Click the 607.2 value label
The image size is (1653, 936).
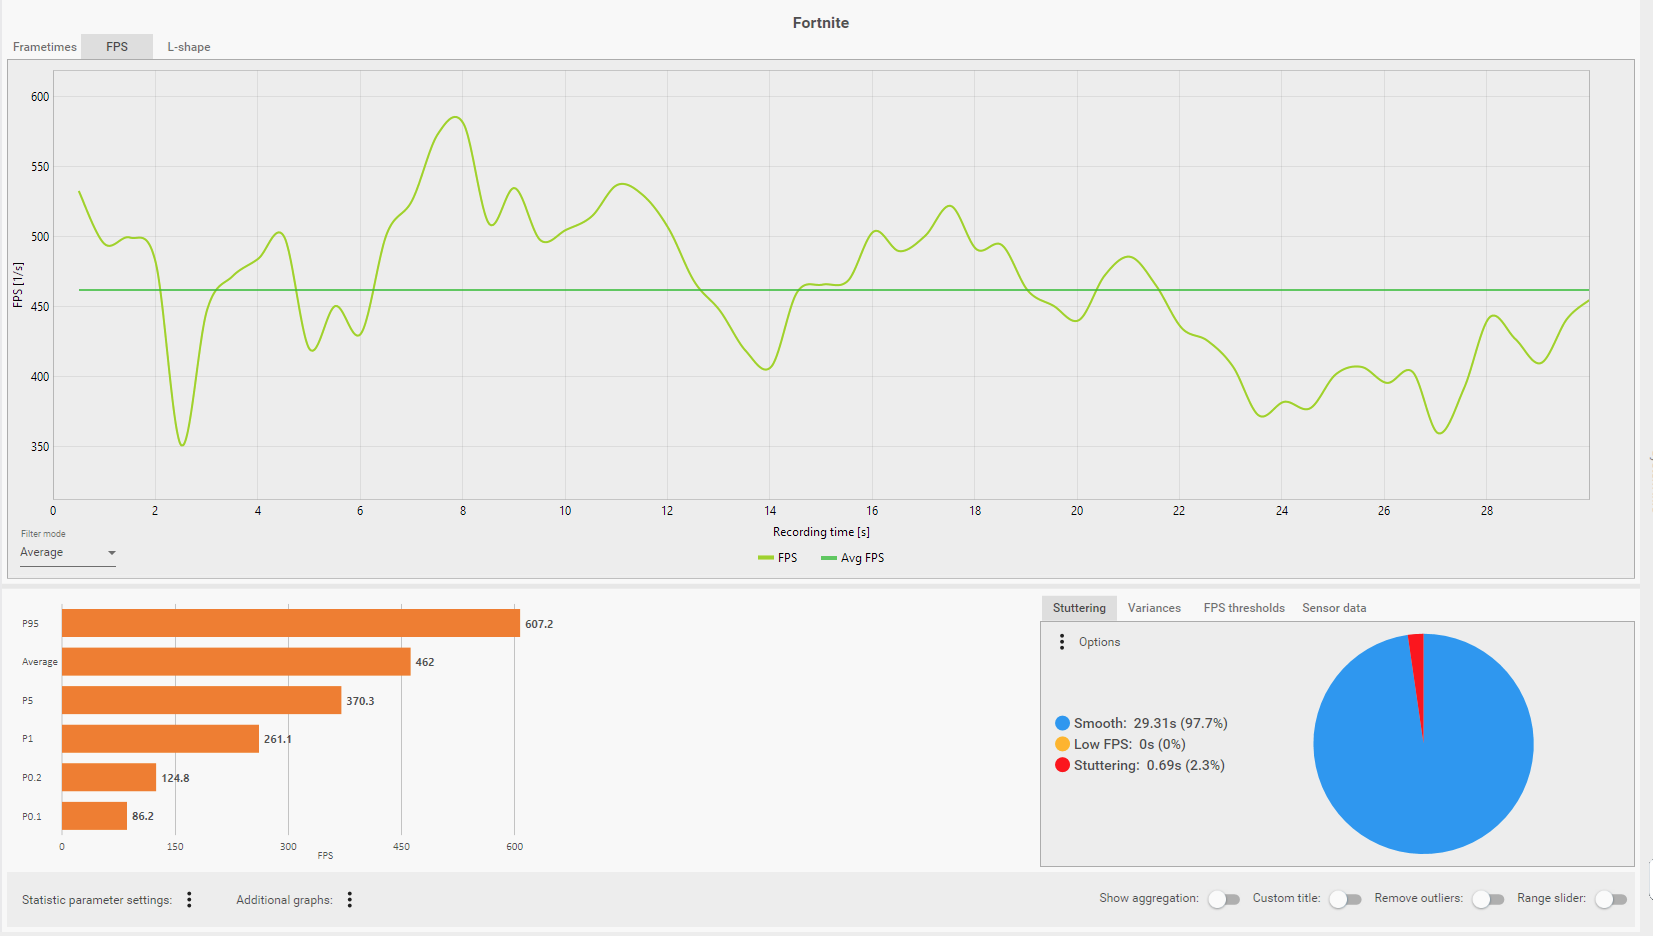[539, 624]
